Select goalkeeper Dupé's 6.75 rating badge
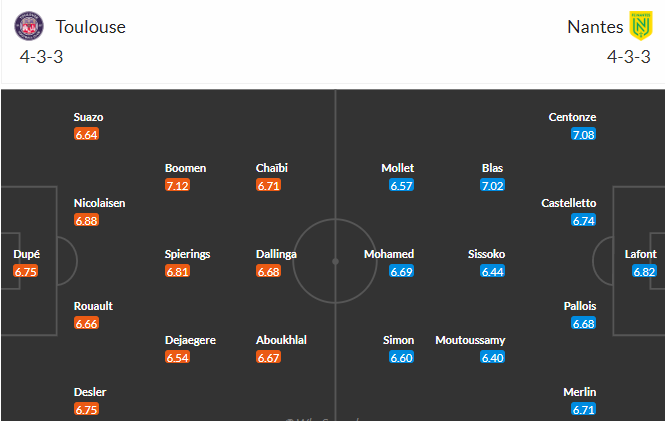This screenshot has width=665, height=421. point(27,271)
